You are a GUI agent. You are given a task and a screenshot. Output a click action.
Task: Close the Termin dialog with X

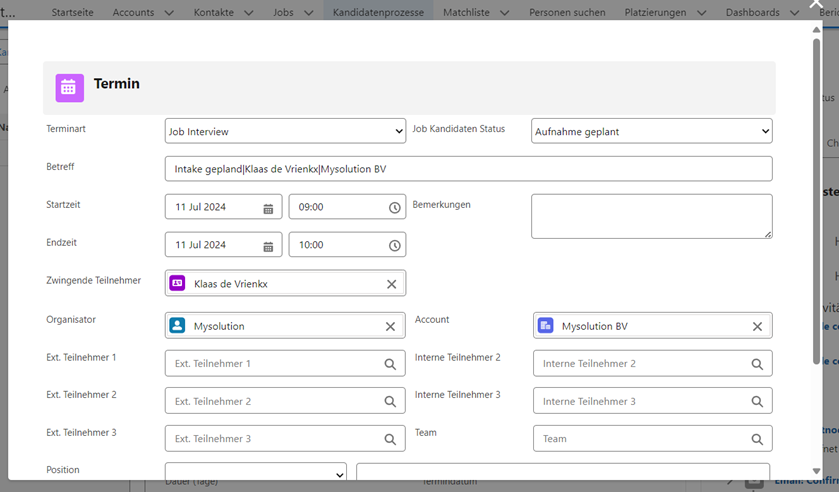(x=815, y=6)
